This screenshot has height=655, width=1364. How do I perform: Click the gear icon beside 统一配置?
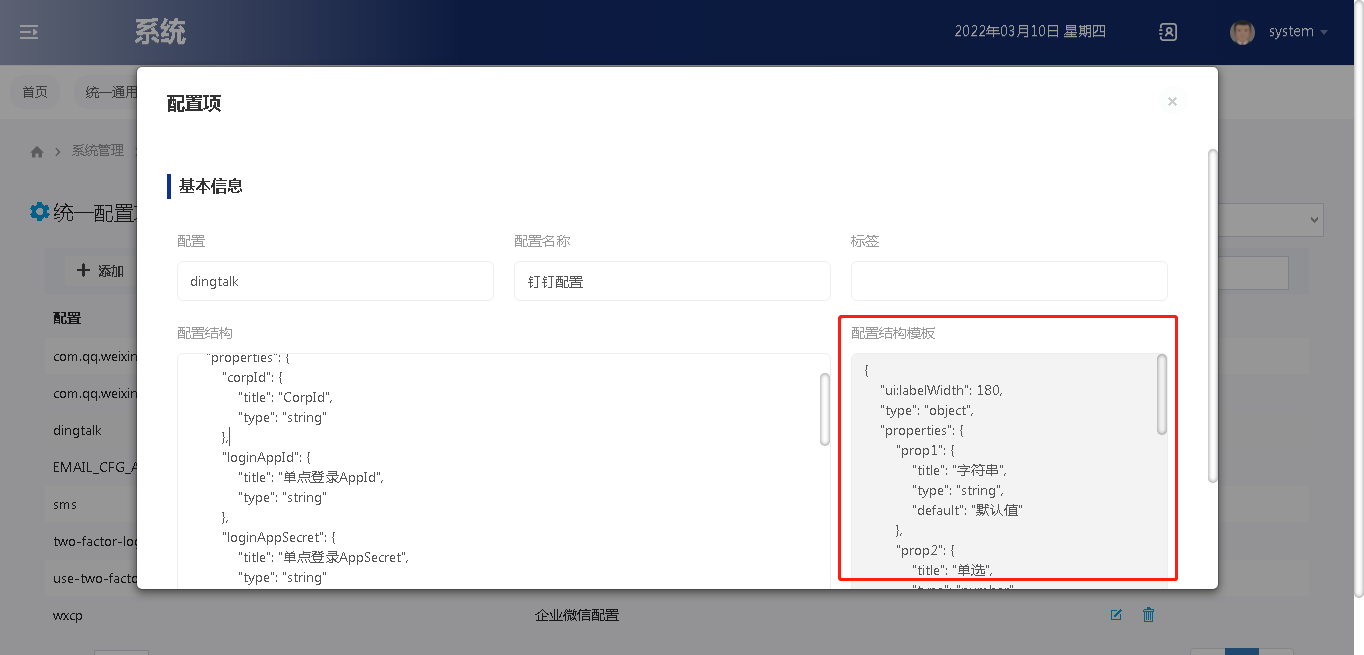point(39,212)
